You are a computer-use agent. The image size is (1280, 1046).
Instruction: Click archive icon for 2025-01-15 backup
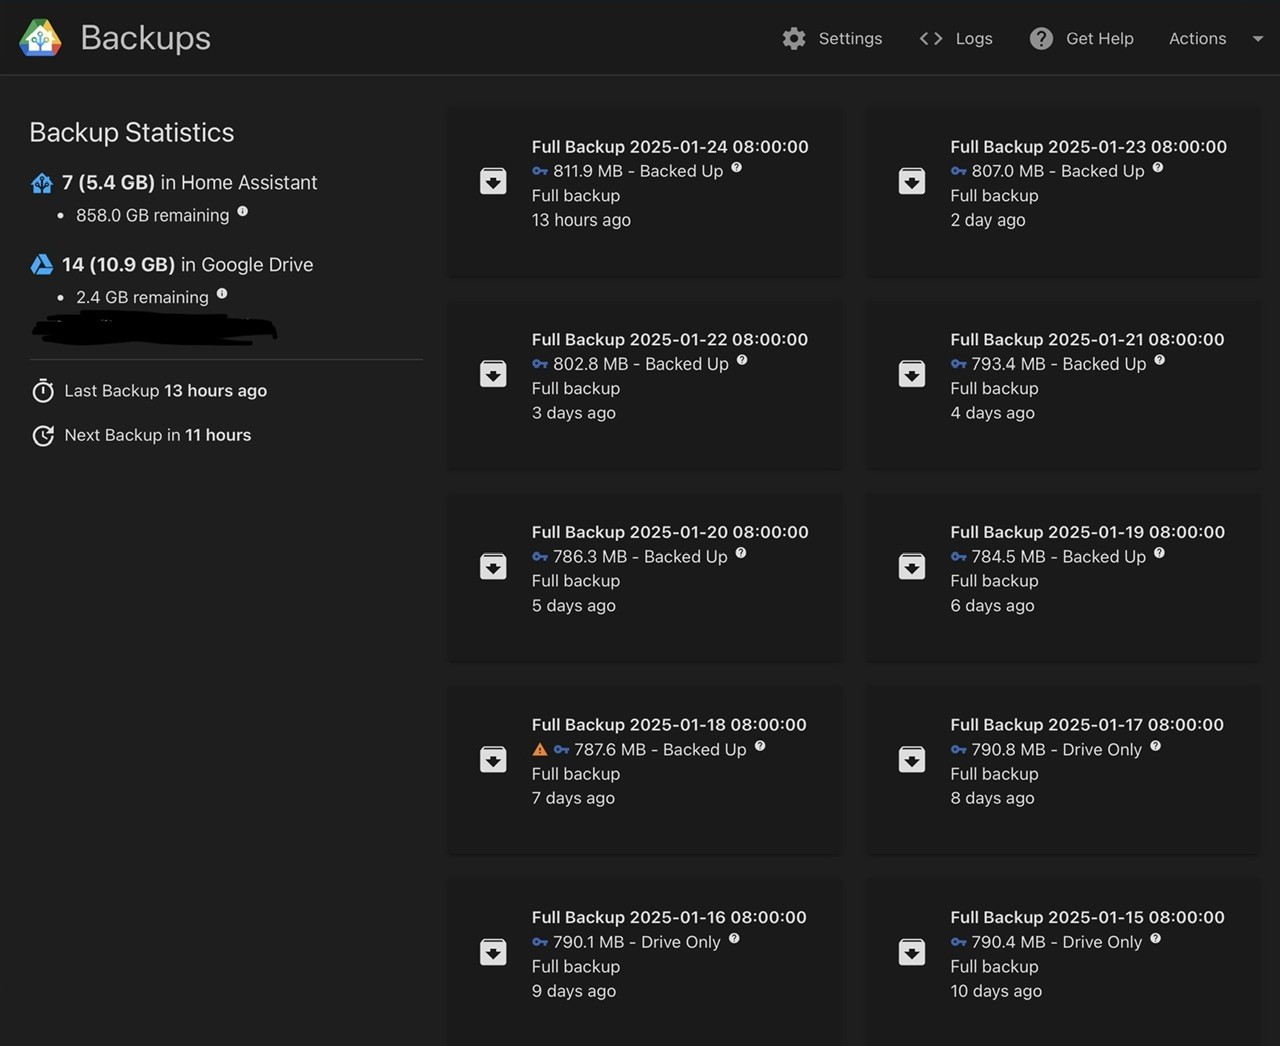point(912,952)
